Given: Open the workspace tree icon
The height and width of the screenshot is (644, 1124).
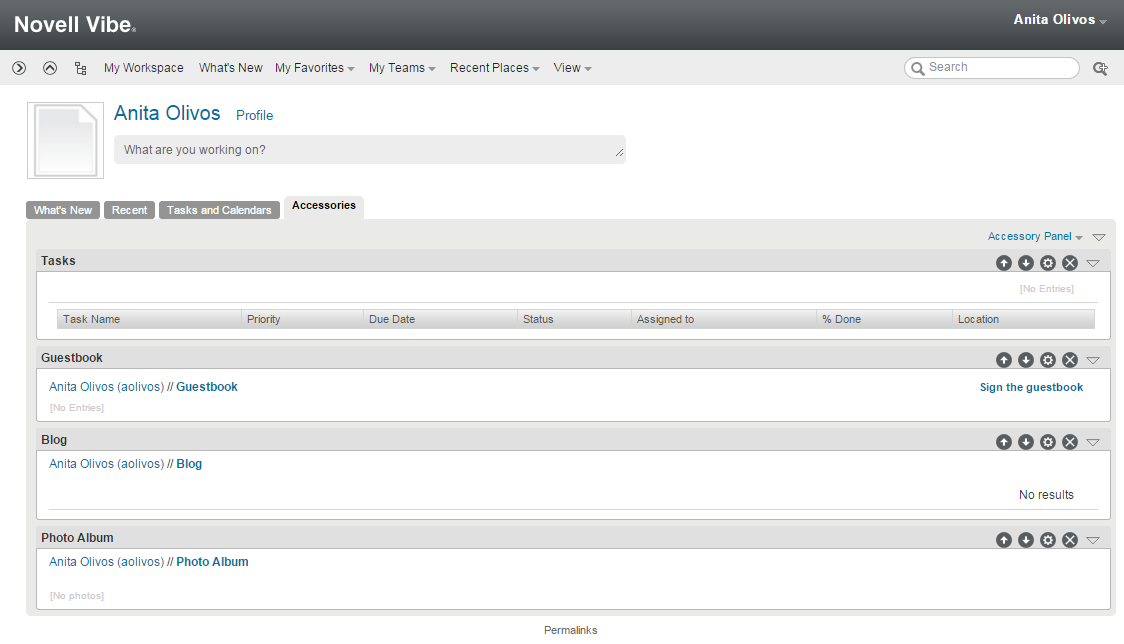Looking at the screenshot, I should point(80,68).
